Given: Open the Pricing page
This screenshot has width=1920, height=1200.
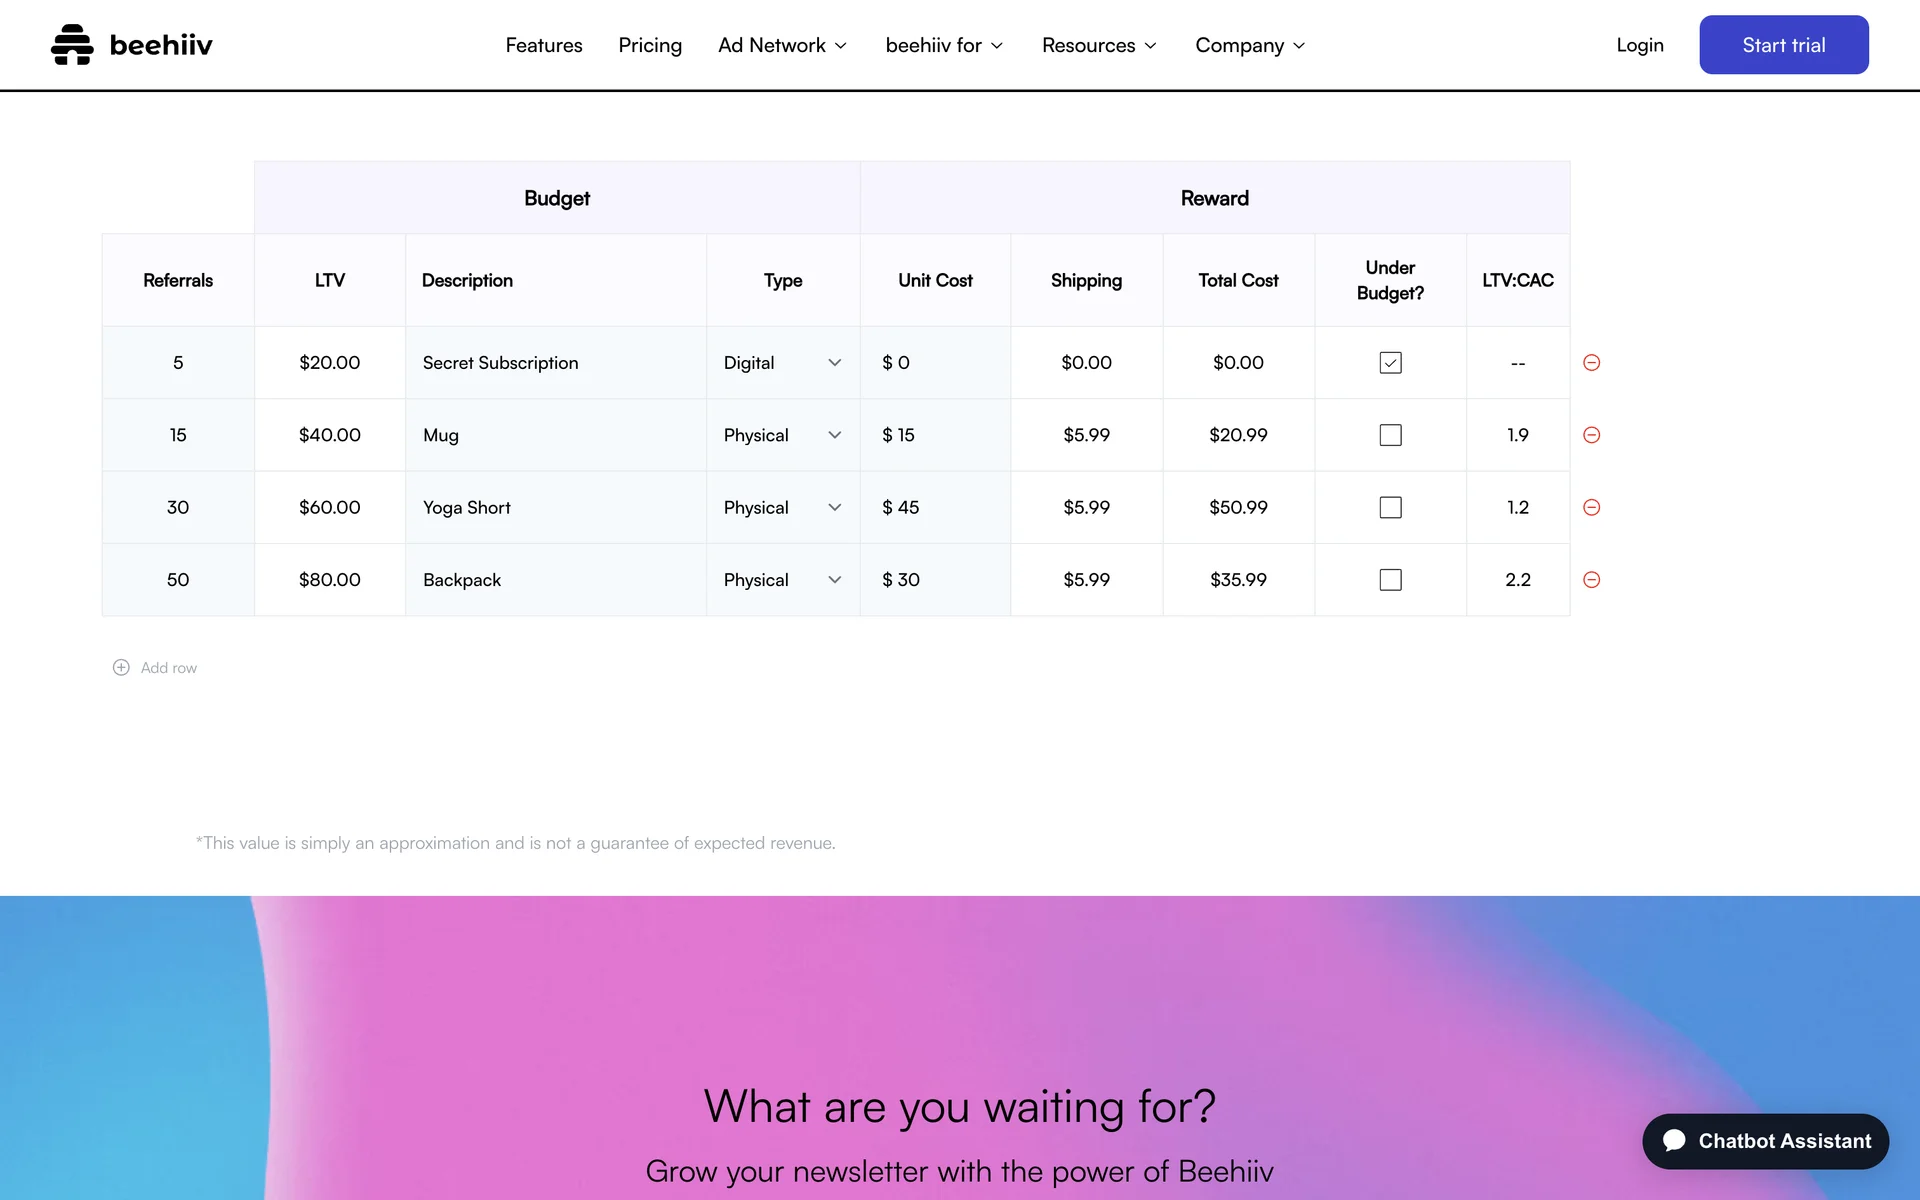Looking at the screenshot, I should click(x=650, y=45).
